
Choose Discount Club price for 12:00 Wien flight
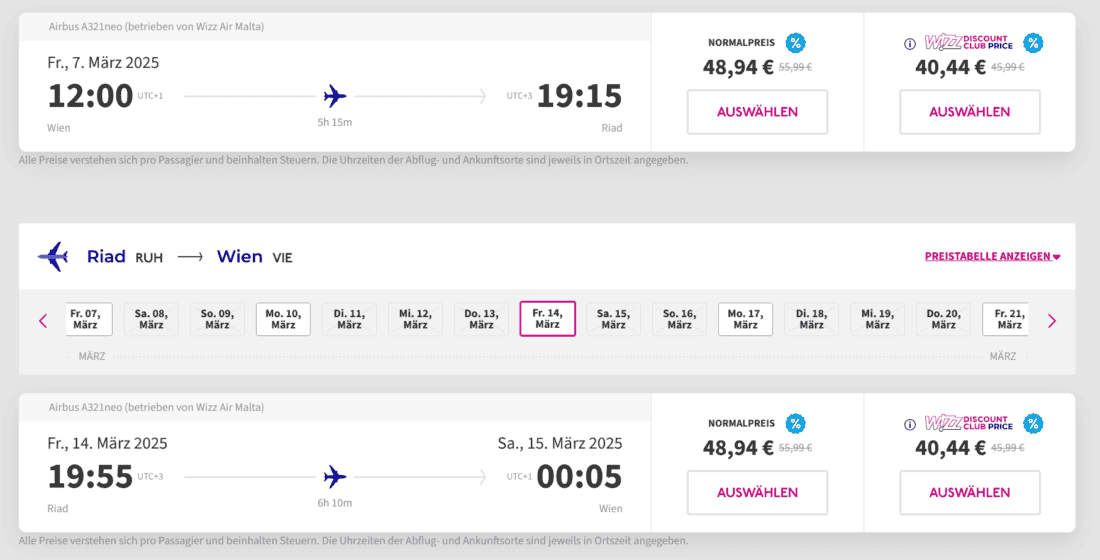[x=969, y=112]
